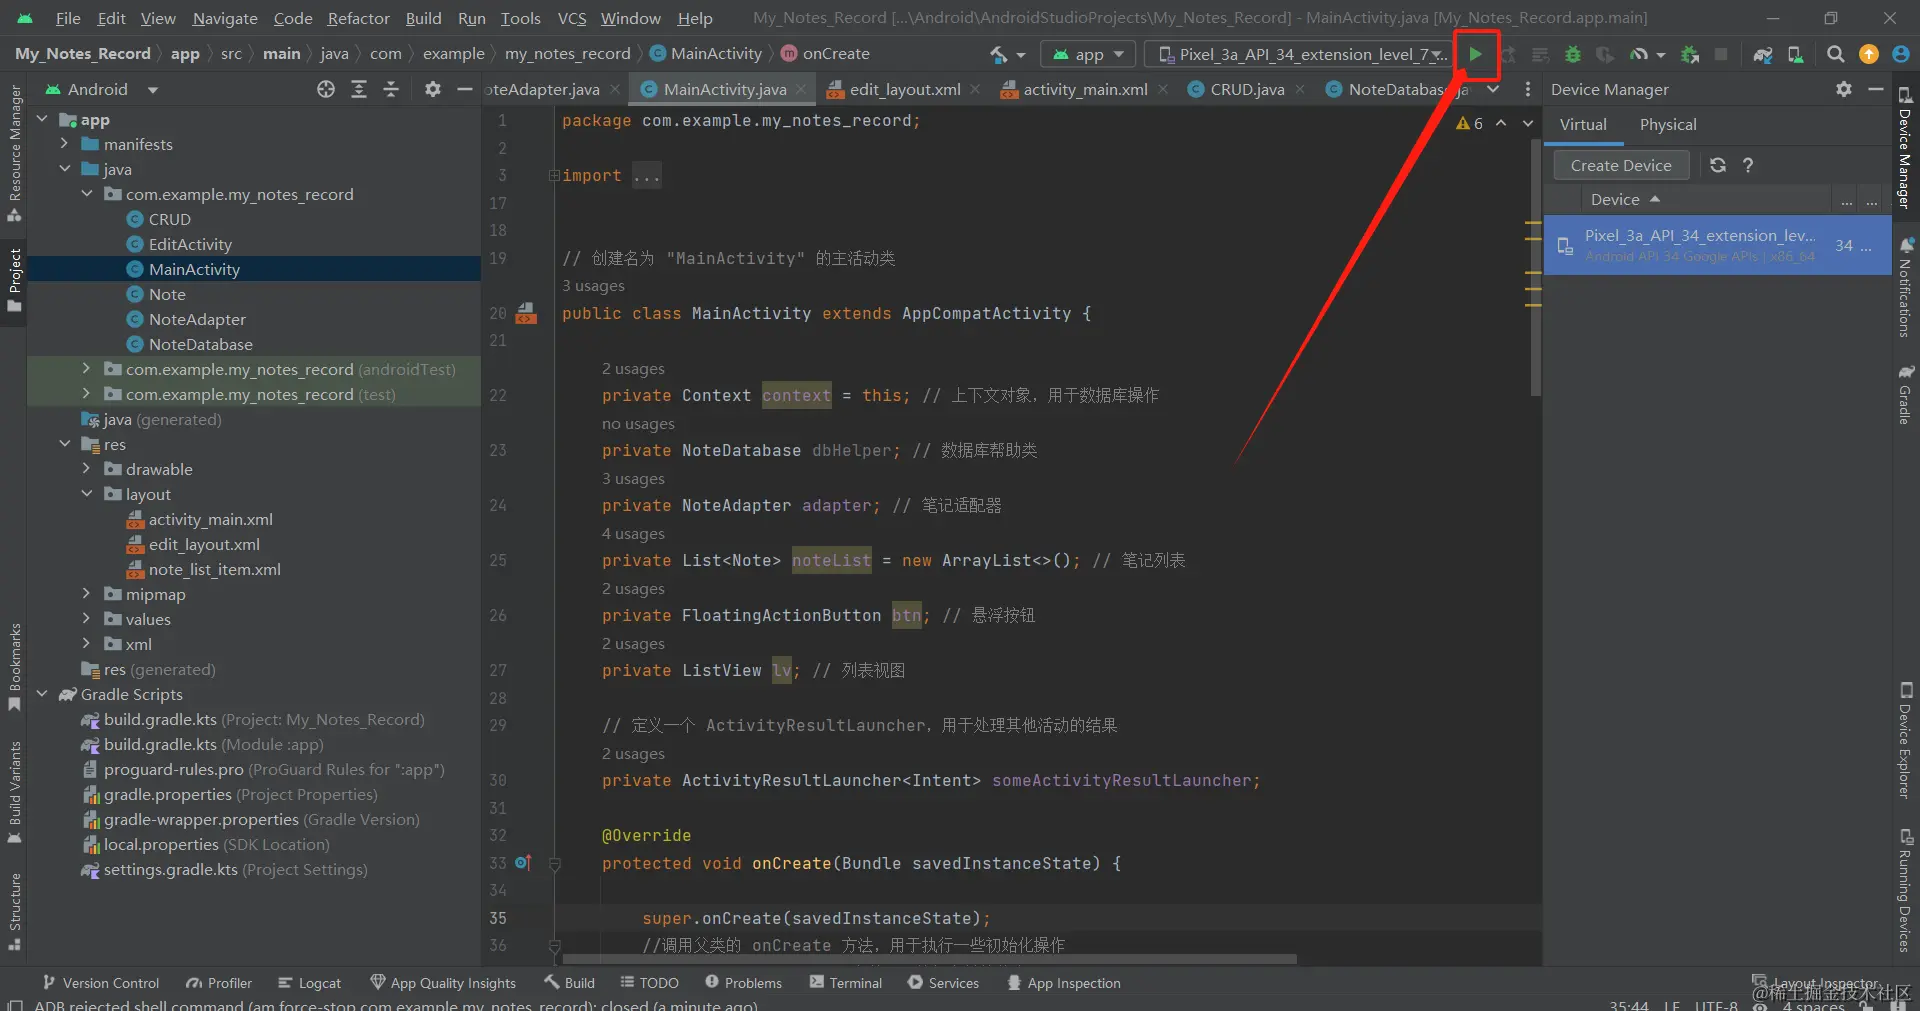This screenshot has height=1011, width=1920.
Task: Click Expand All icon in project panel
Action: click(x=359, y=89)
